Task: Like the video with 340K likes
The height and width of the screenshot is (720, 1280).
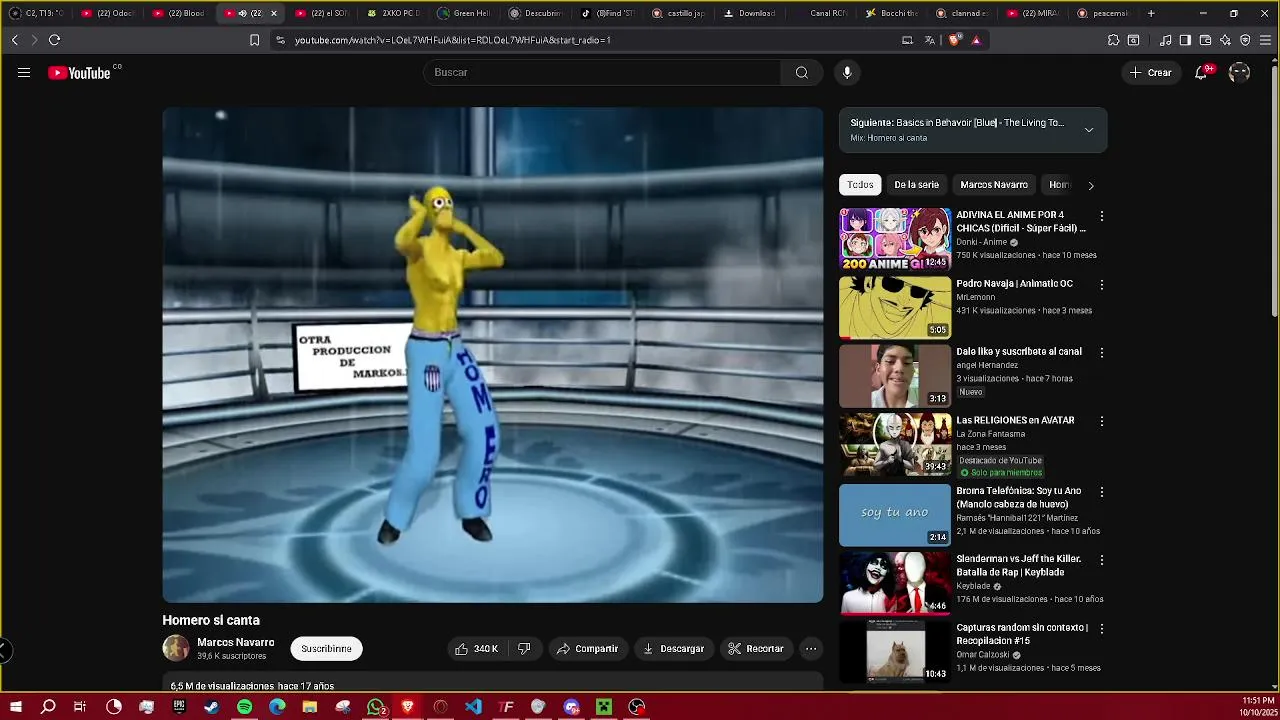Action: [476, 649]
